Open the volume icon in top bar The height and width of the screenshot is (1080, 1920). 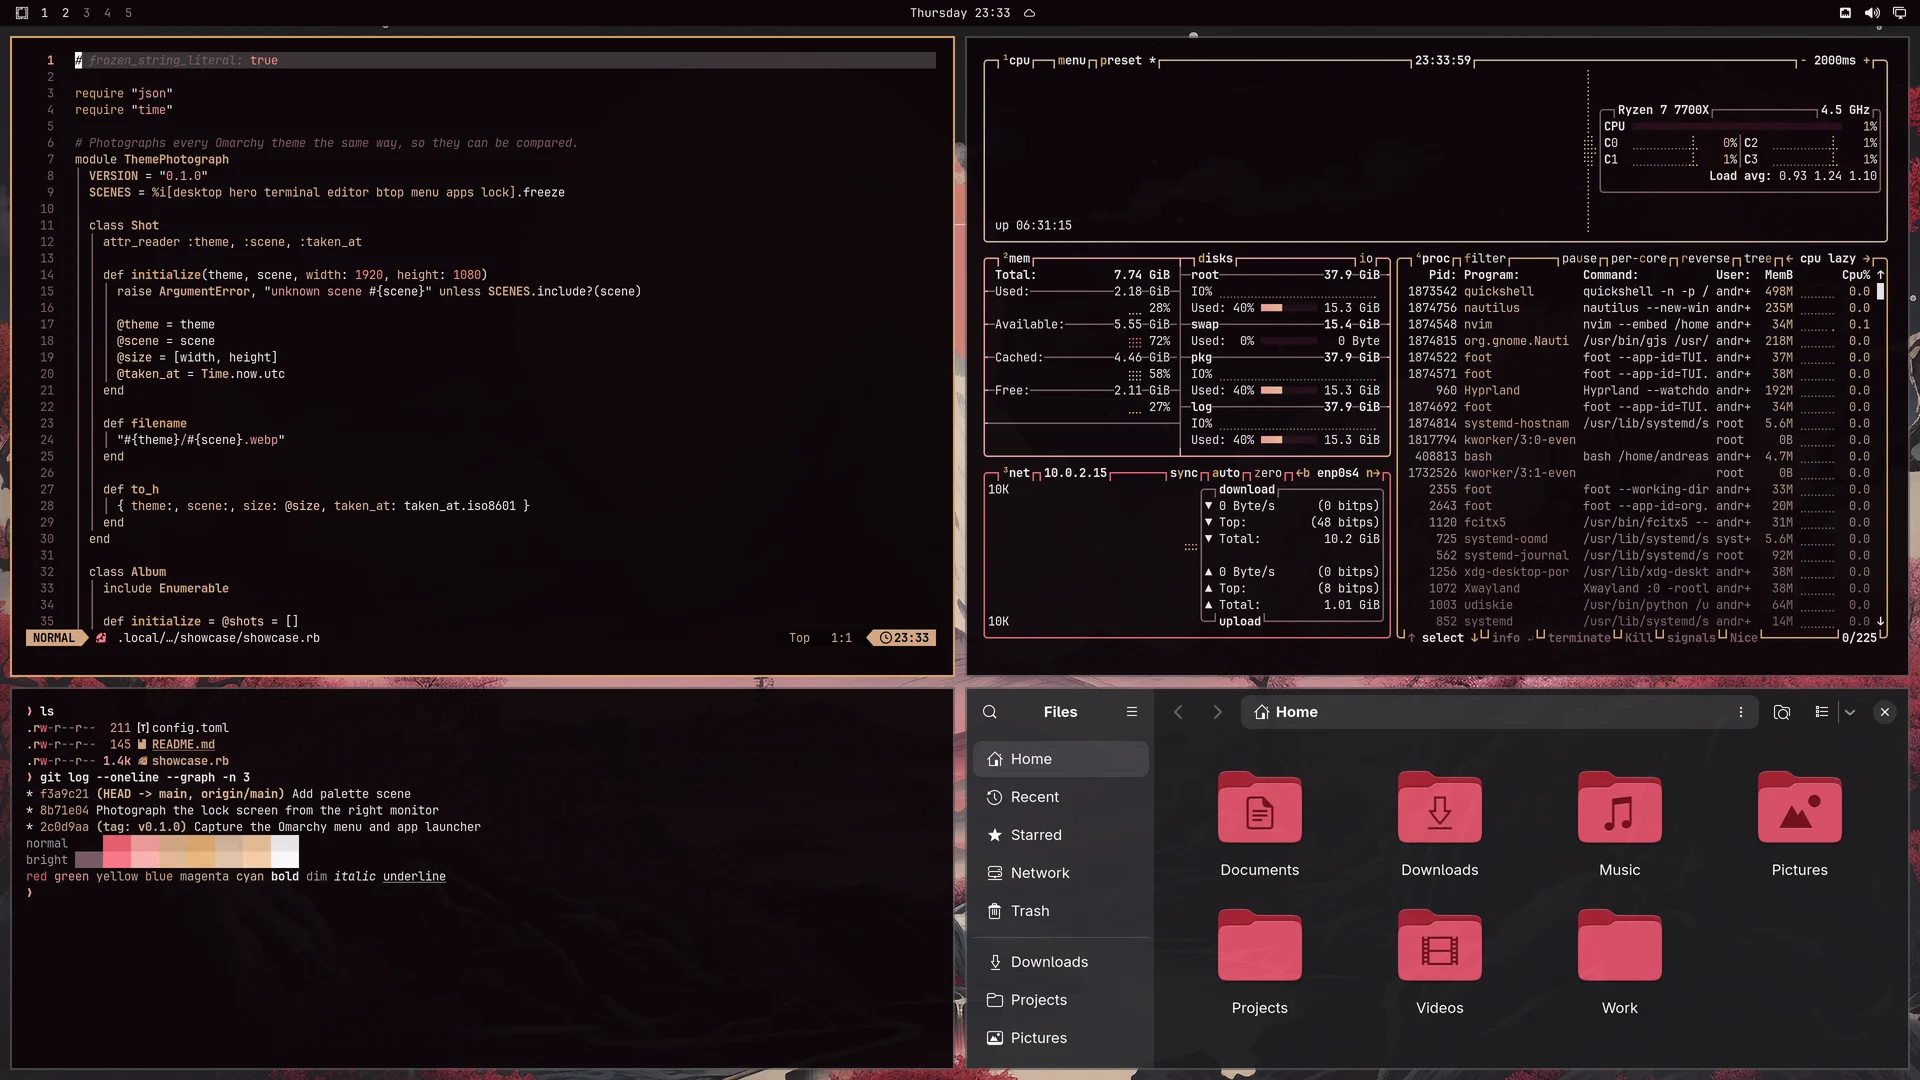click(1872, 13)
